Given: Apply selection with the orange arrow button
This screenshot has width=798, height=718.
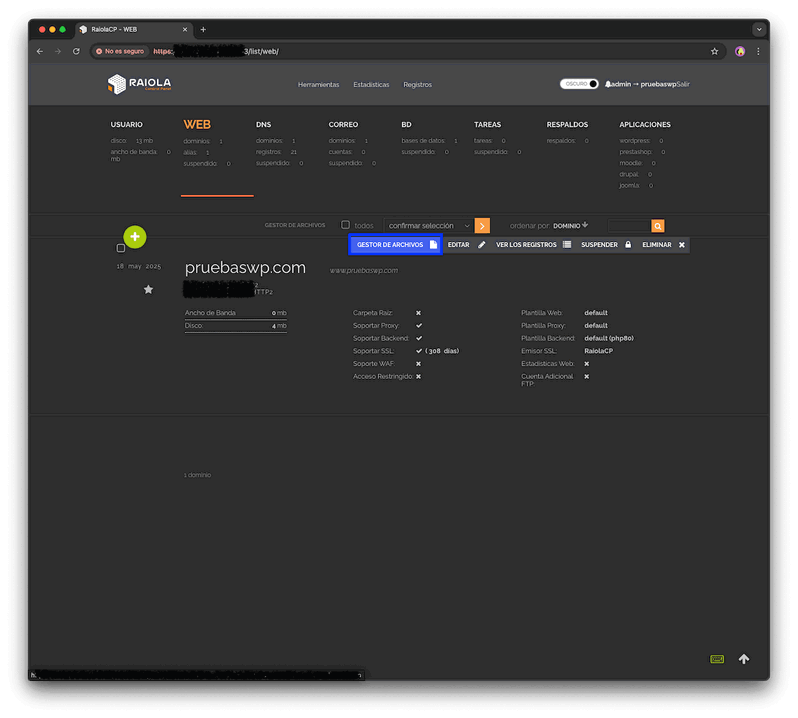Looking at the screenshot, I should pyautogui.click(x=482, y=225).
